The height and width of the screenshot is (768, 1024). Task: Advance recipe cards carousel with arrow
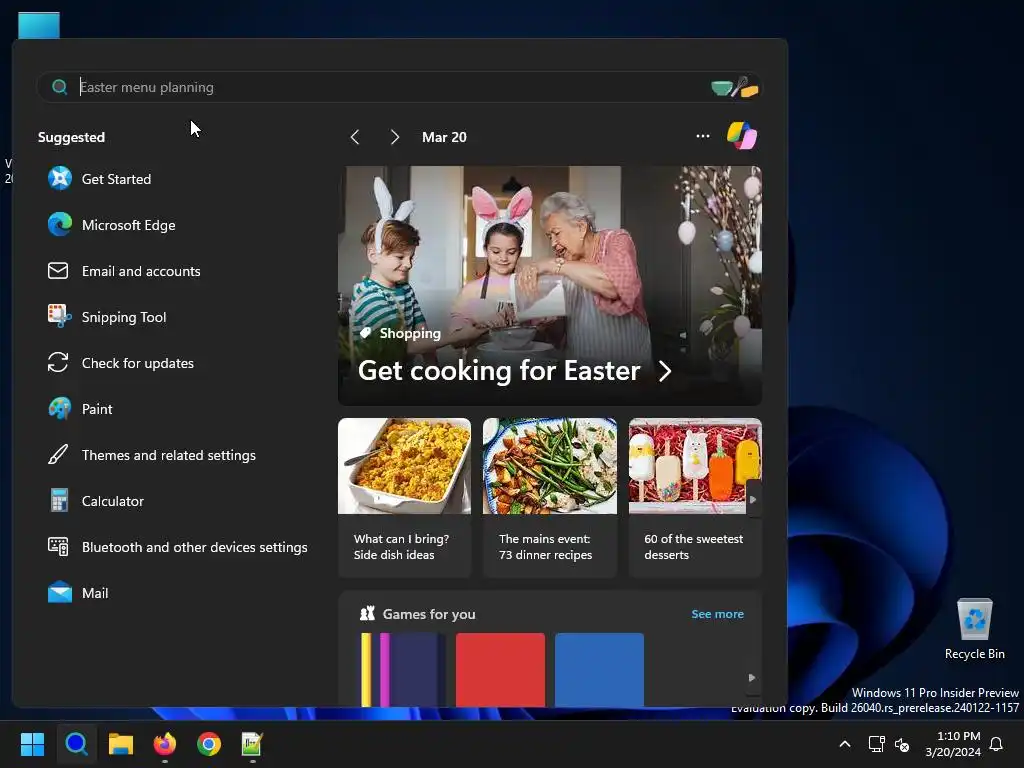point(753,500)
